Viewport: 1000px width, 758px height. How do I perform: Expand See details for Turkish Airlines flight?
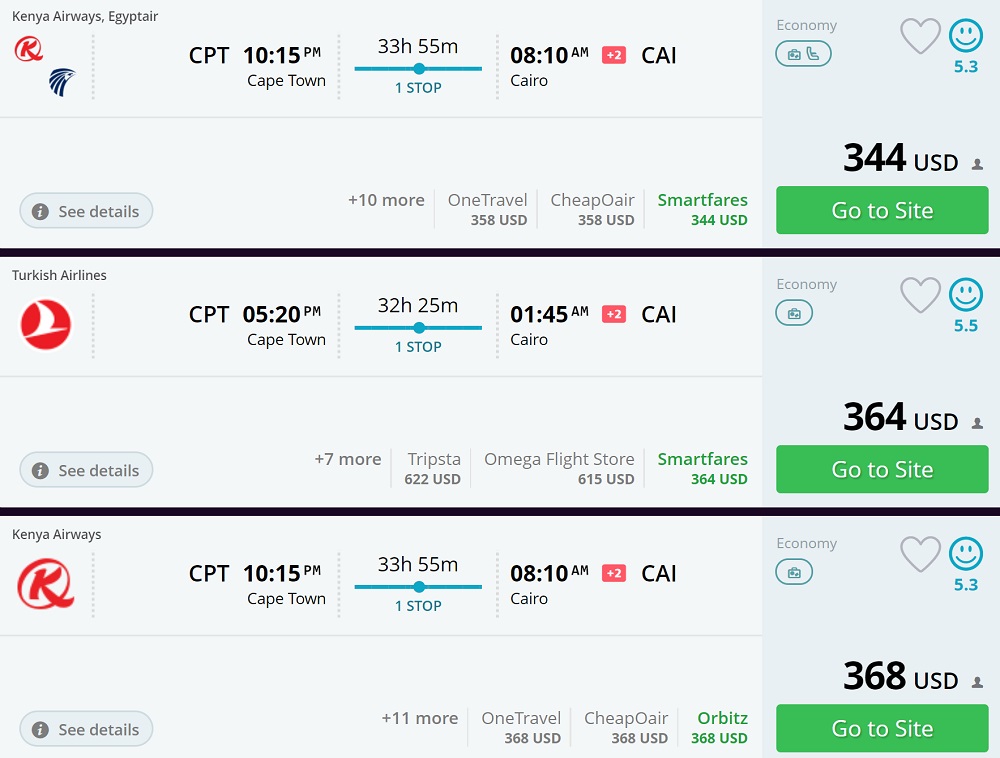tap(86, 470)
